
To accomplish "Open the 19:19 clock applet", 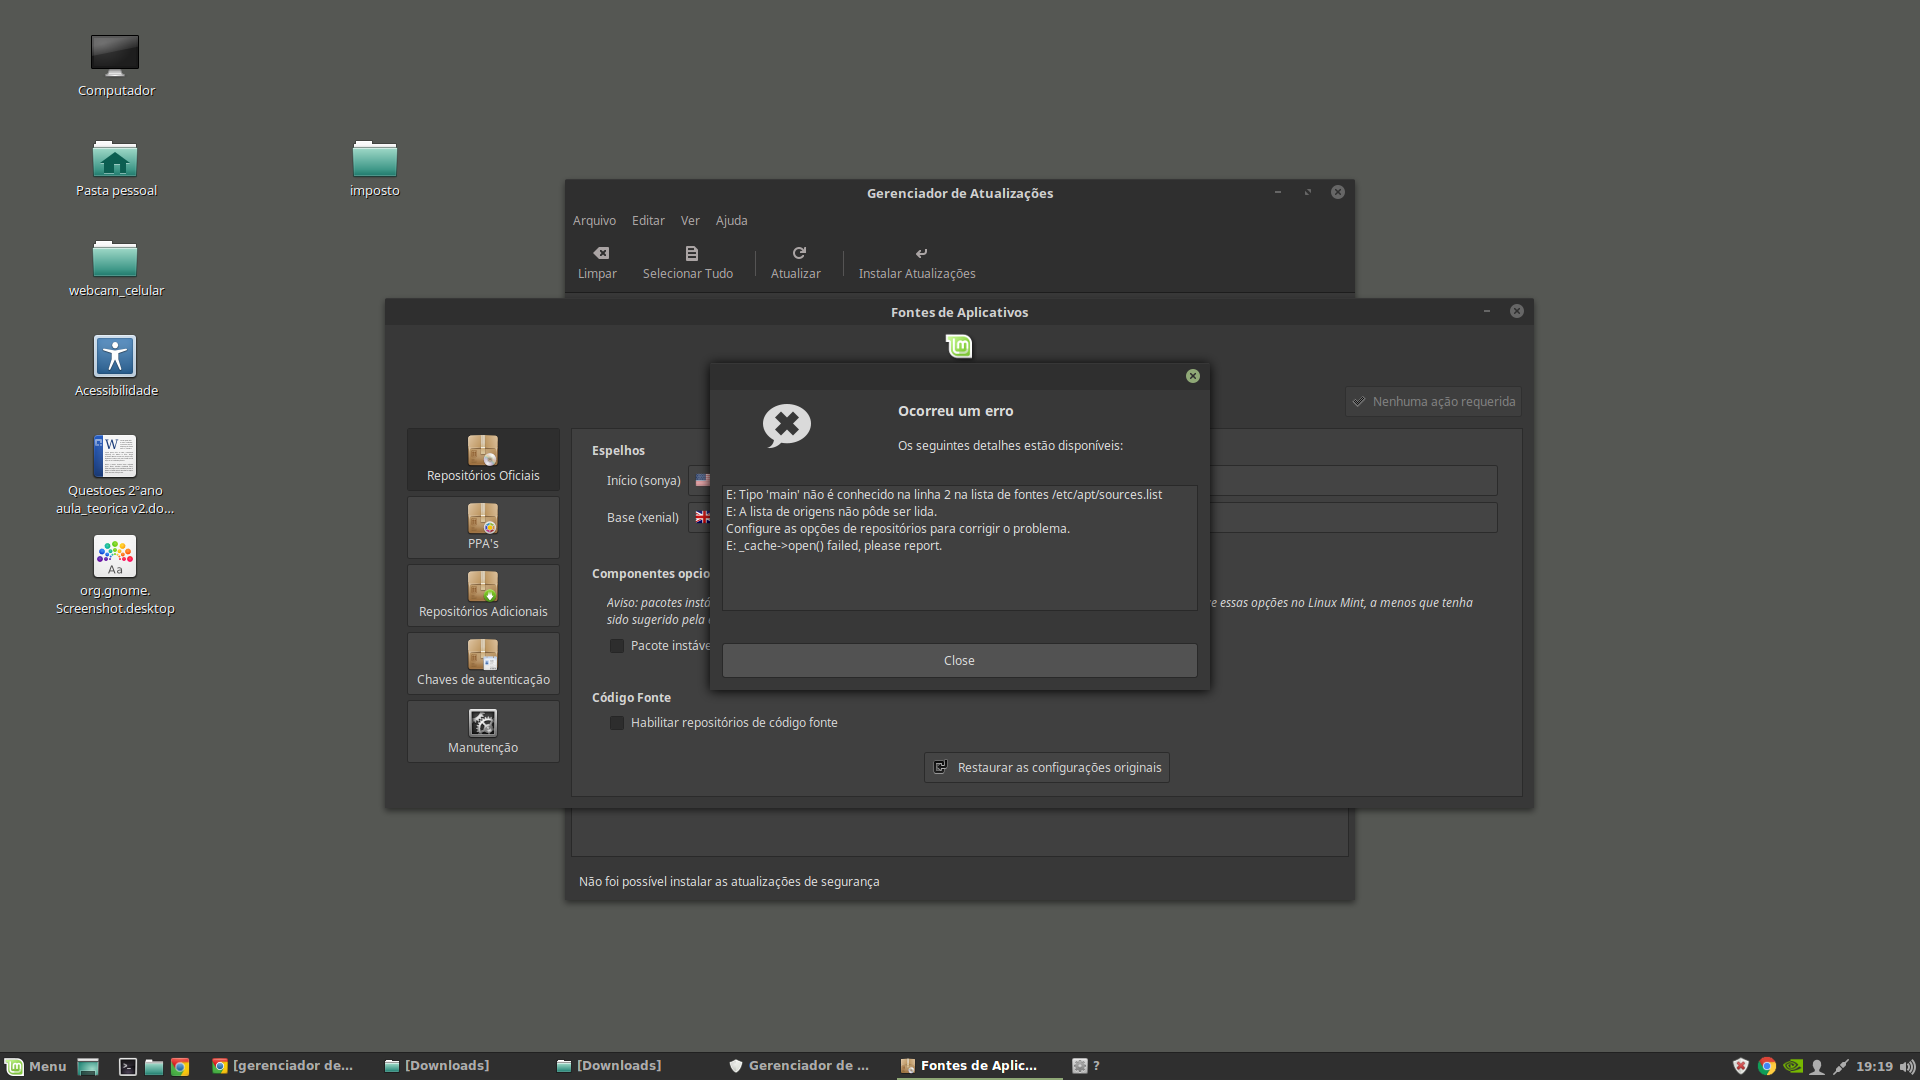I will (x=1874, y=1066).
